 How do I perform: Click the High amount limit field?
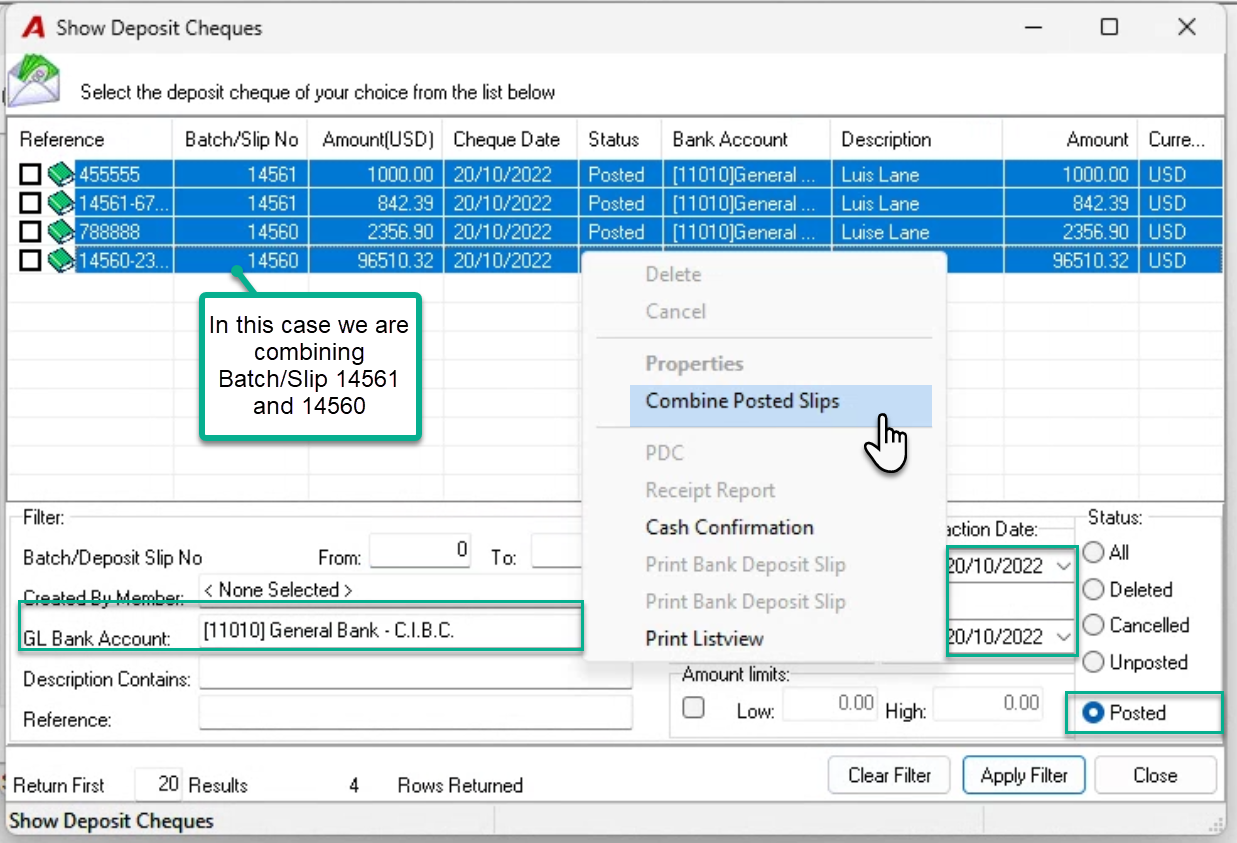(987, 705)
